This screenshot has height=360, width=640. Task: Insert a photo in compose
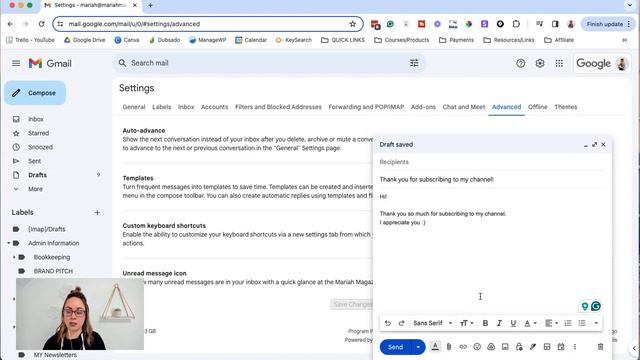(x=505, y=347)
